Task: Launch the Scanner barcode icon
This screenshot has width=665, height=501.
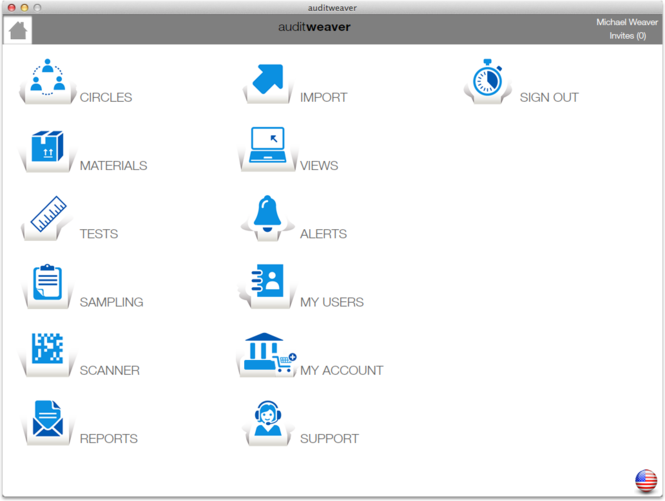Action: tap(47, 351)
